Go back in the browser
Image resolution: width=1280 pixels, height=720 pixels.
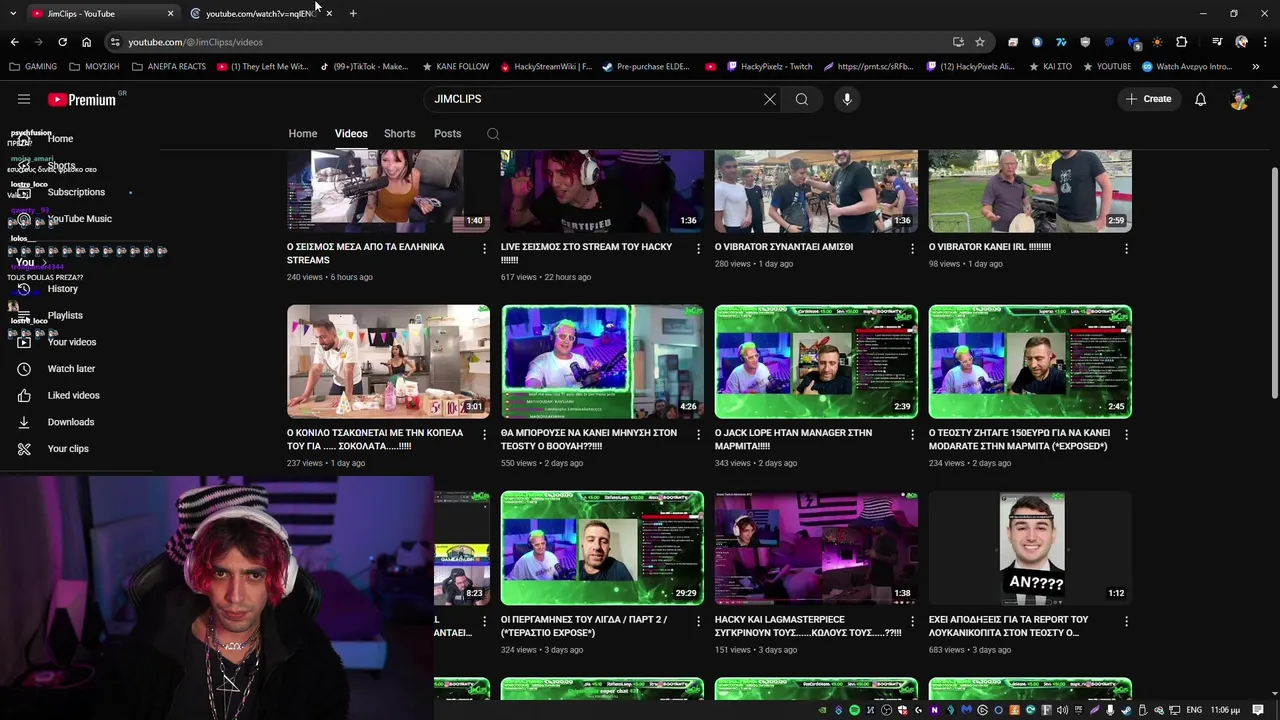coord(14,42)
